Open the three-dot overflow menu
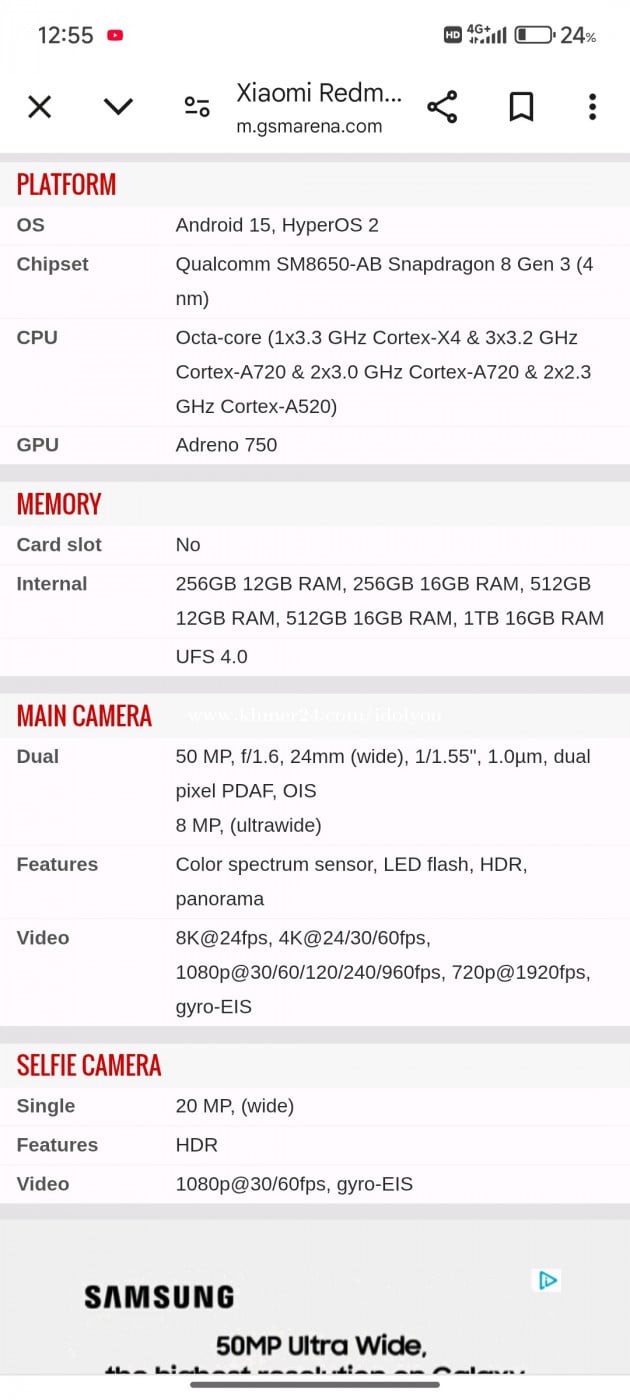 coord(592,107)
